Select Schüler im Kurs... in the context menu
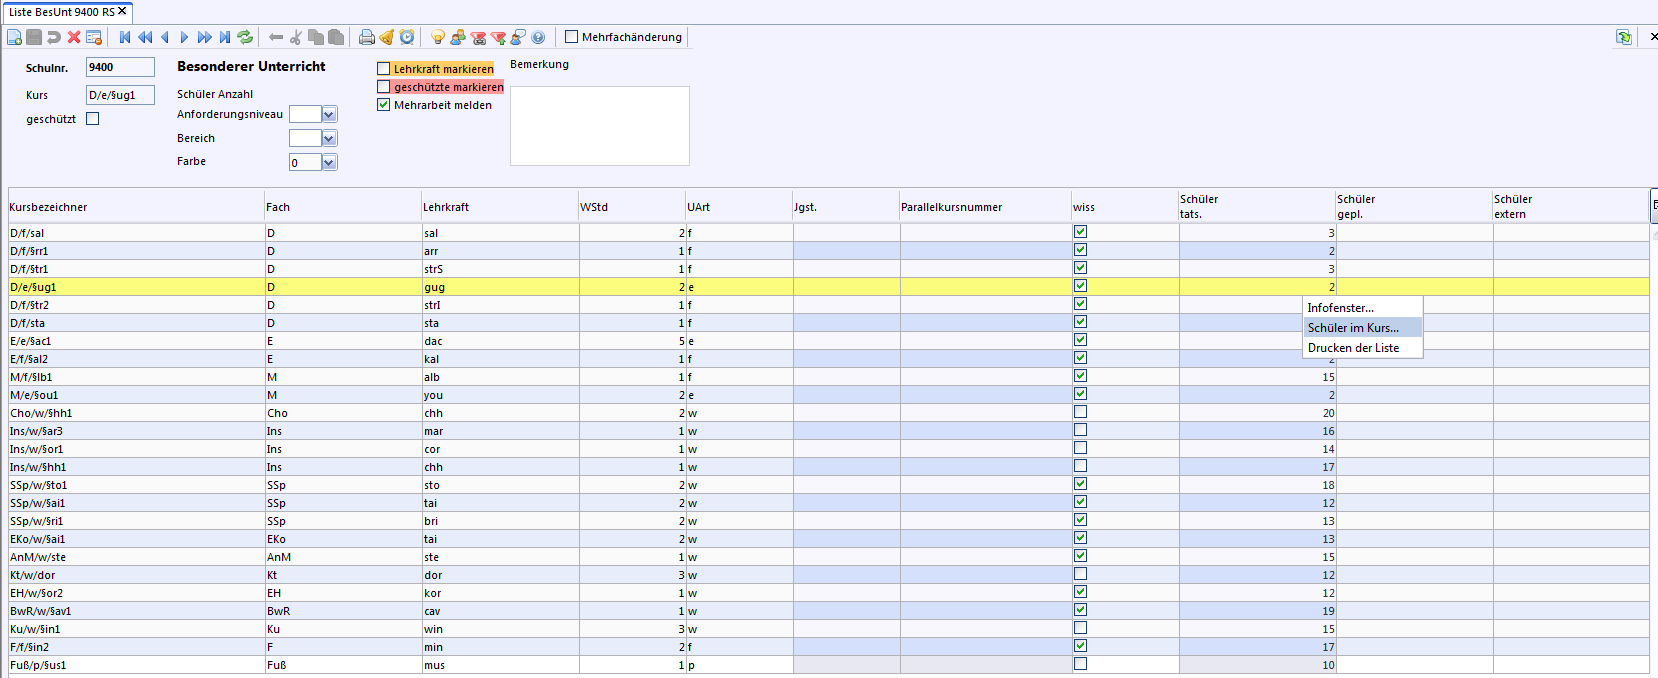 click(x=1362, y=328)
